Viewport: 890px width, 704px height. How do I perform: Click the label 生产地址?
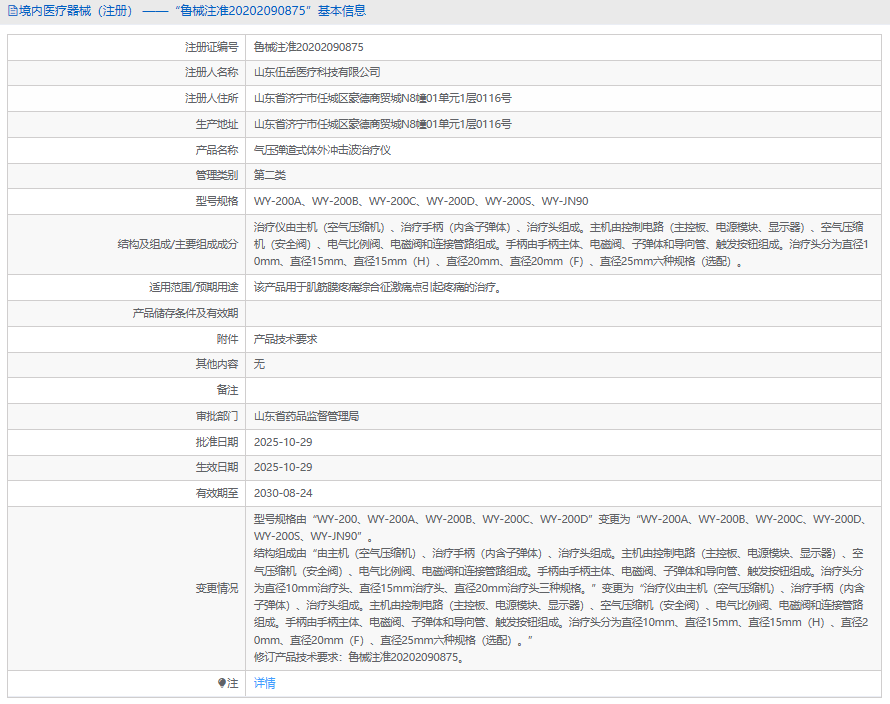pyautogui.click(x=217, y=124)
